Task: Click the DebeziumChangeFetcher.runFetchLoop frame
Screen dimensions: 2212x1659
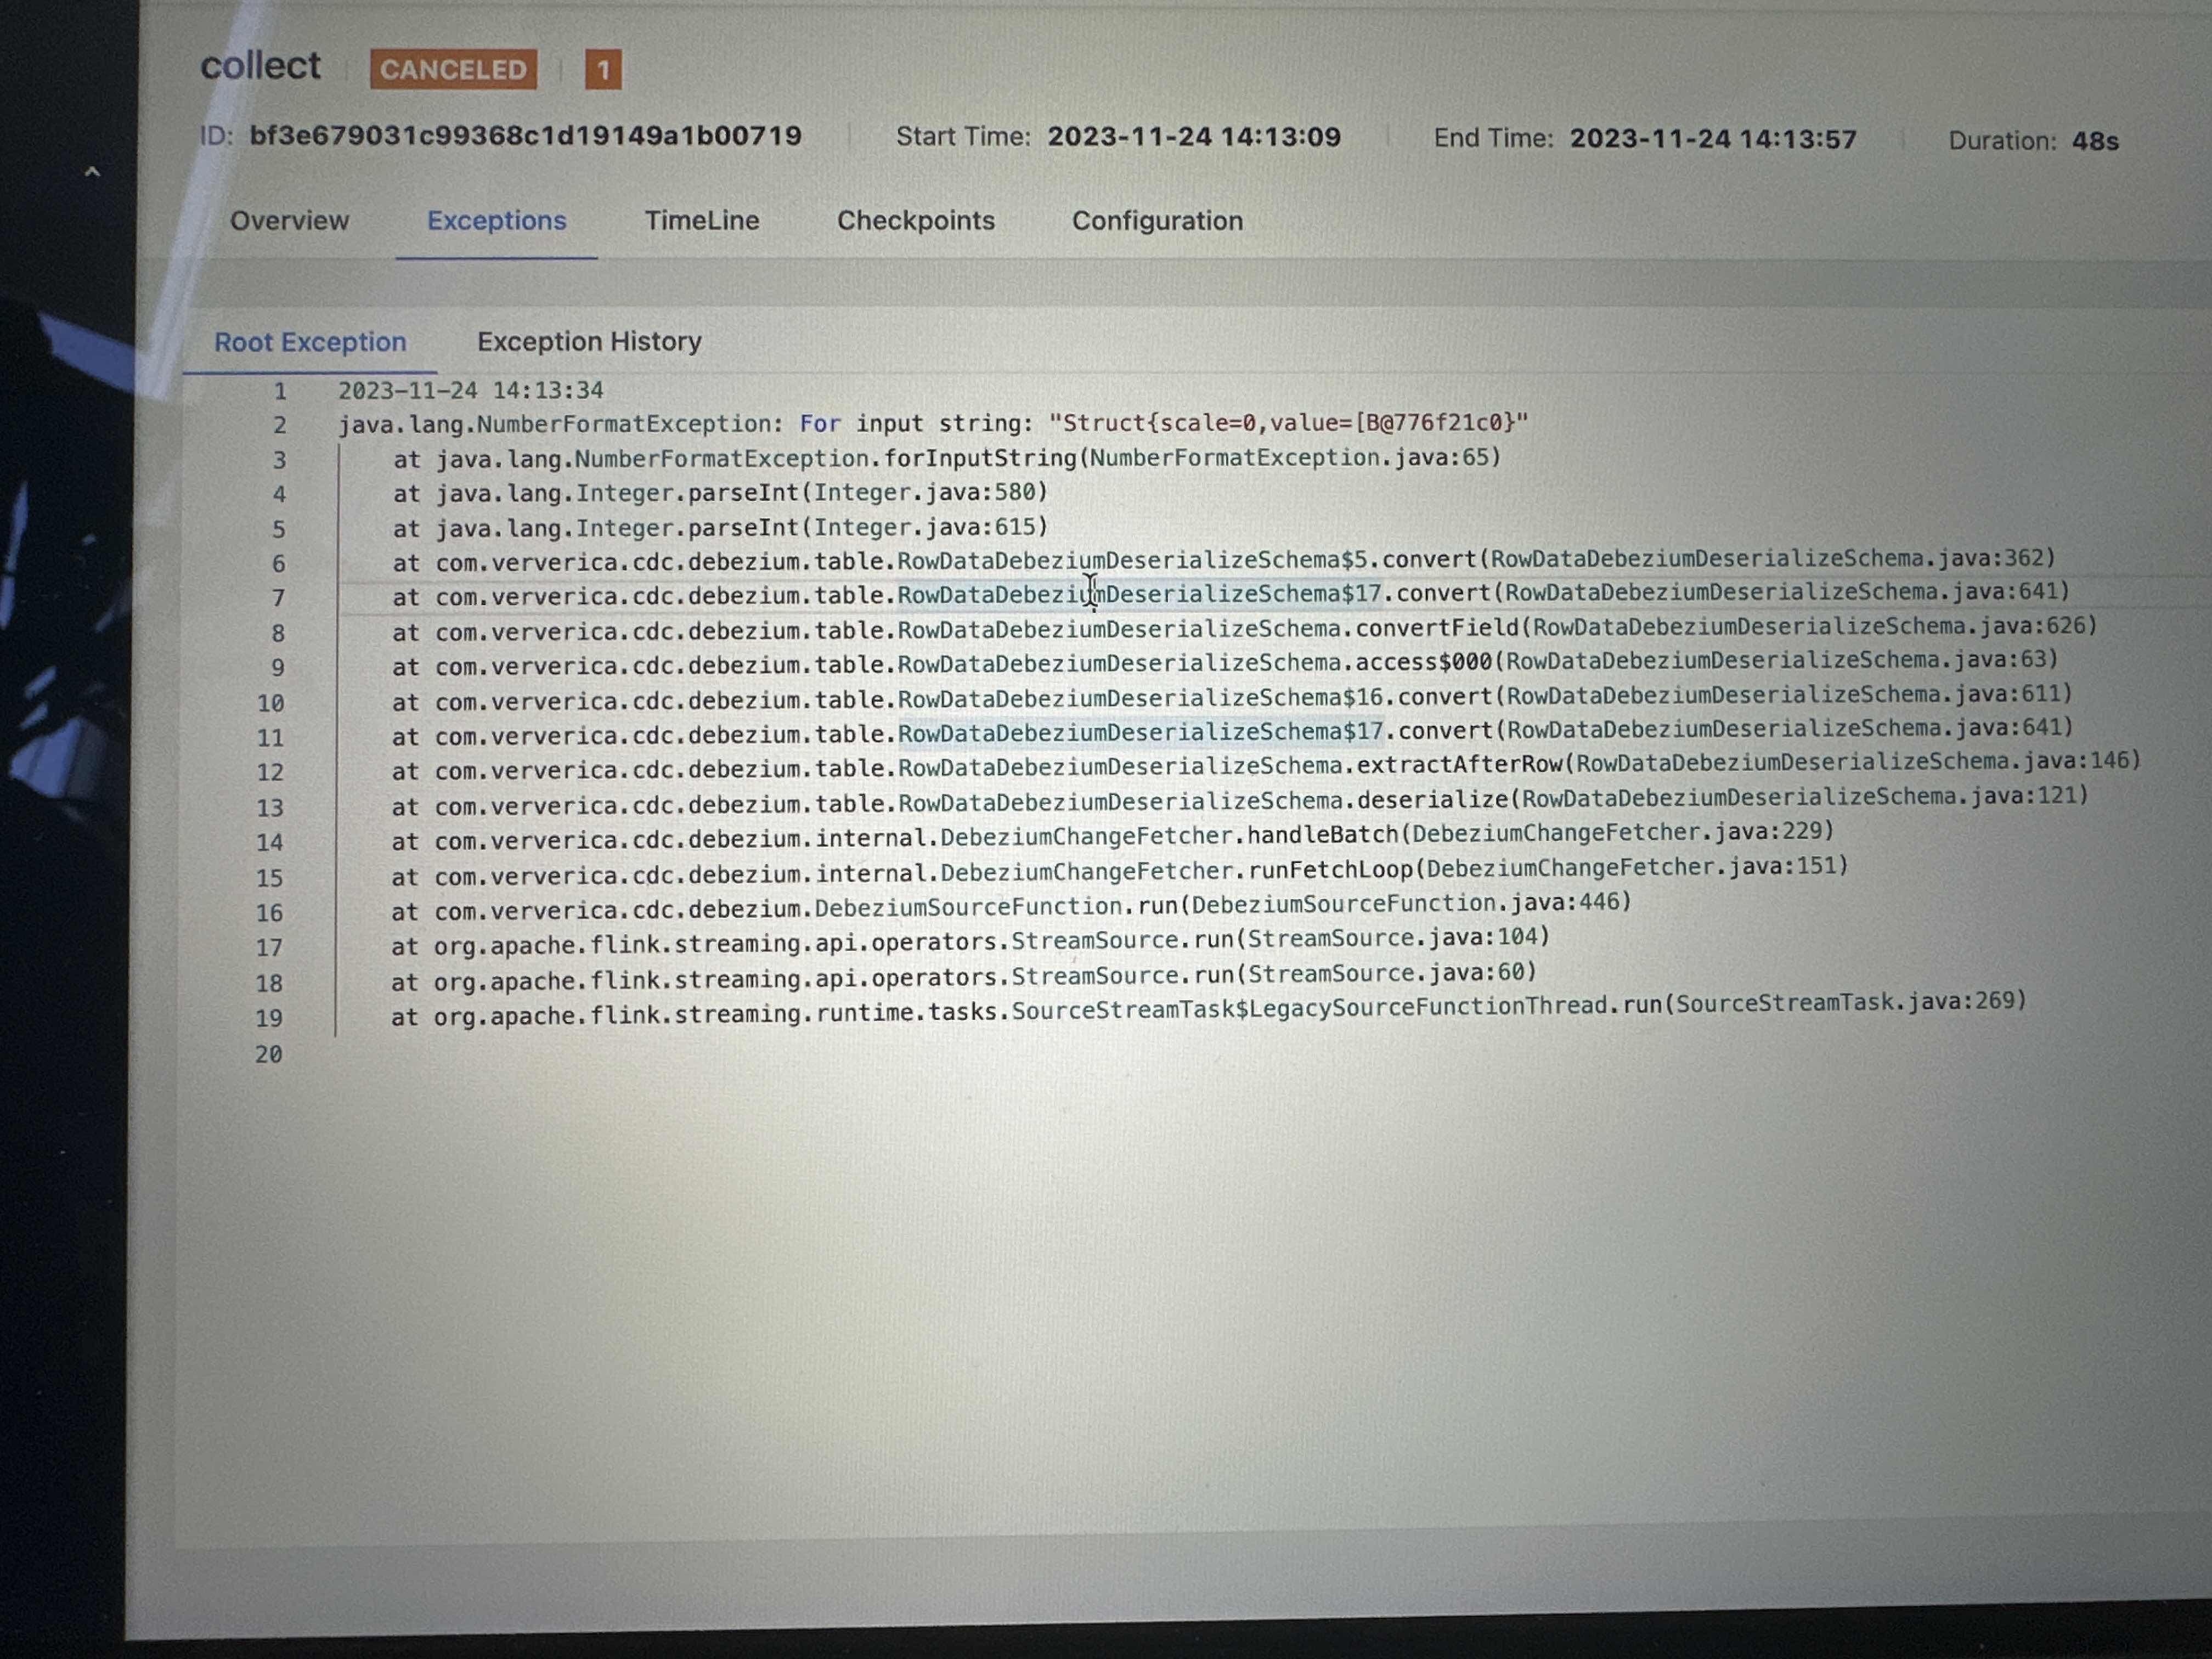Action: [x=1121, y=871]
